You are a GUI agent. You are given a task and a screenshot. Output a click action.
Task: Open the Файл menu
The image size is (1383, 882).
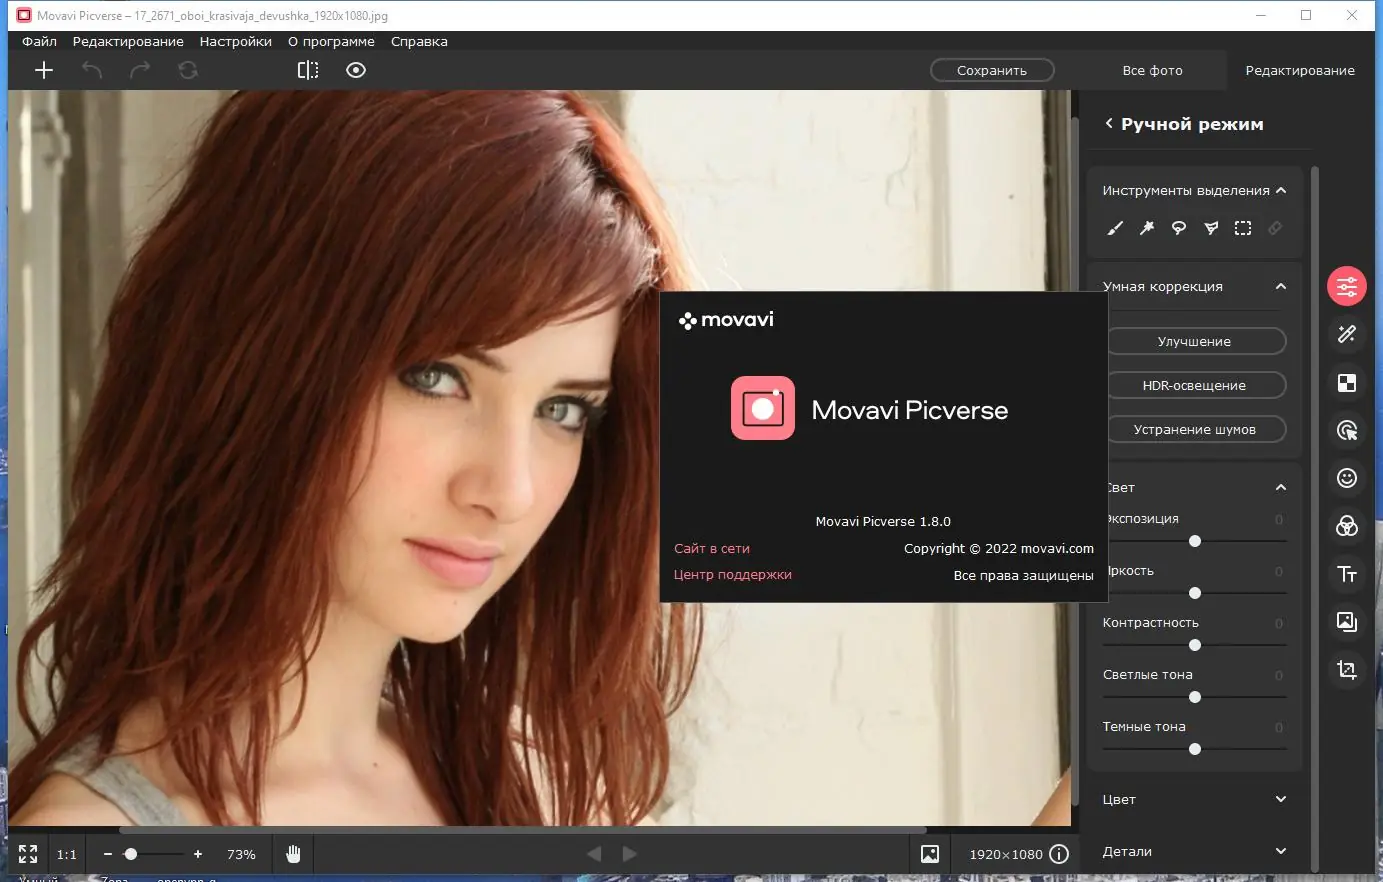[40, 42]
